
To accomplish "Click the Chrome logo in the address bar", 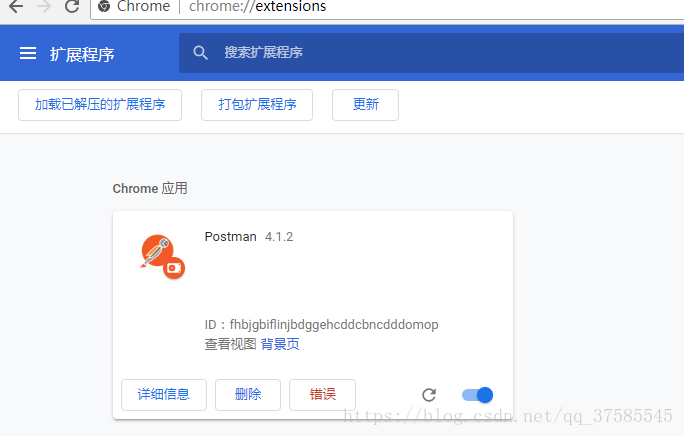I will [104, 6].
